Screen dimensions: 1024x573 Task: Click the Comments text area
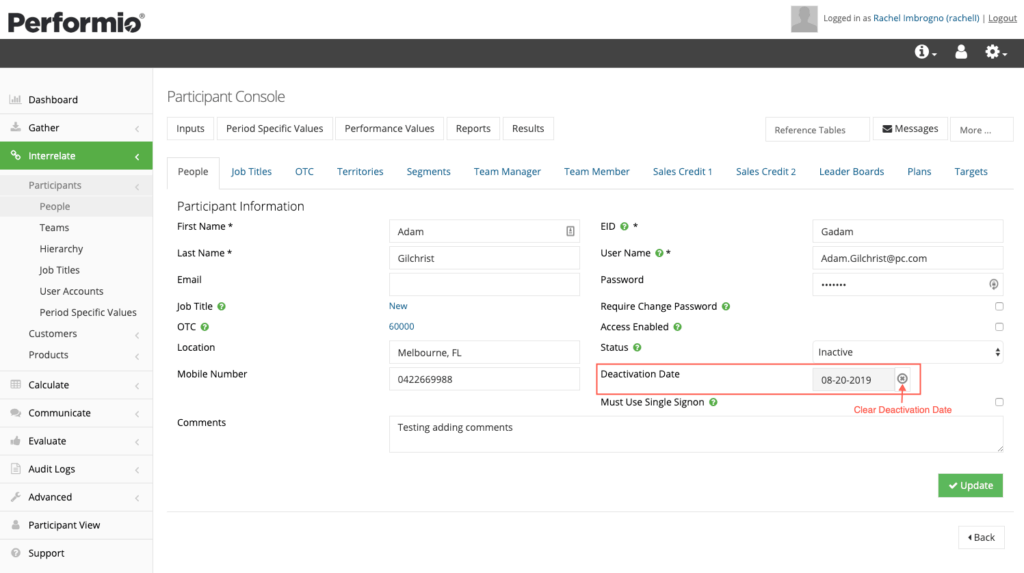(696, 434)
